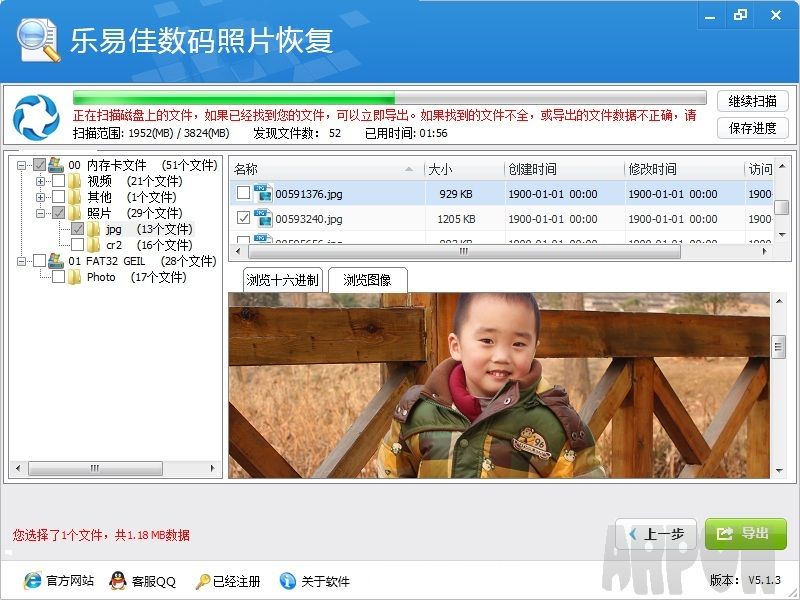Click the 00591376.jpg file icon
This screenshot has height=600, width=800.
264,193
